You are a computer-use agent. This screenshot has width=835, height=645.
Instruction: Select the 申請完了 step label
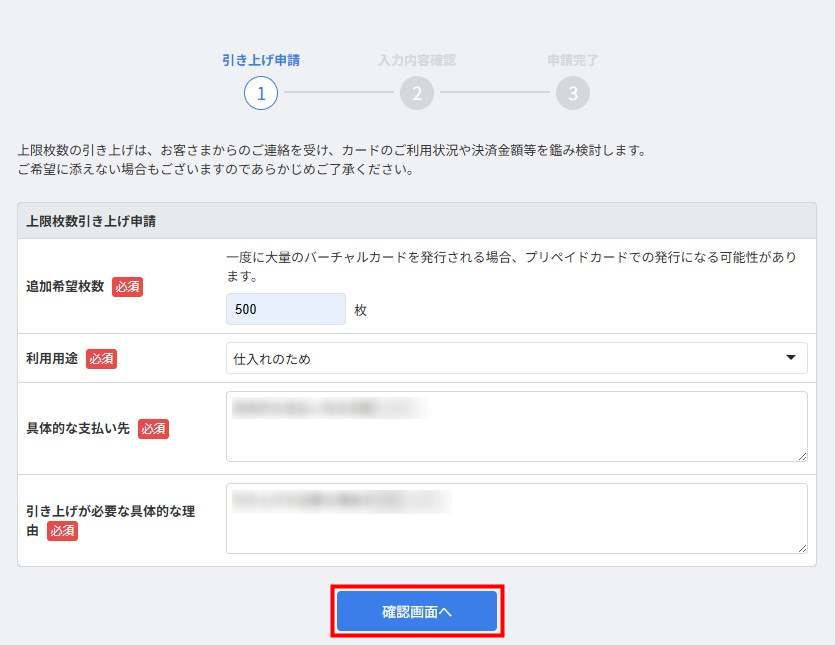(573, 60)
